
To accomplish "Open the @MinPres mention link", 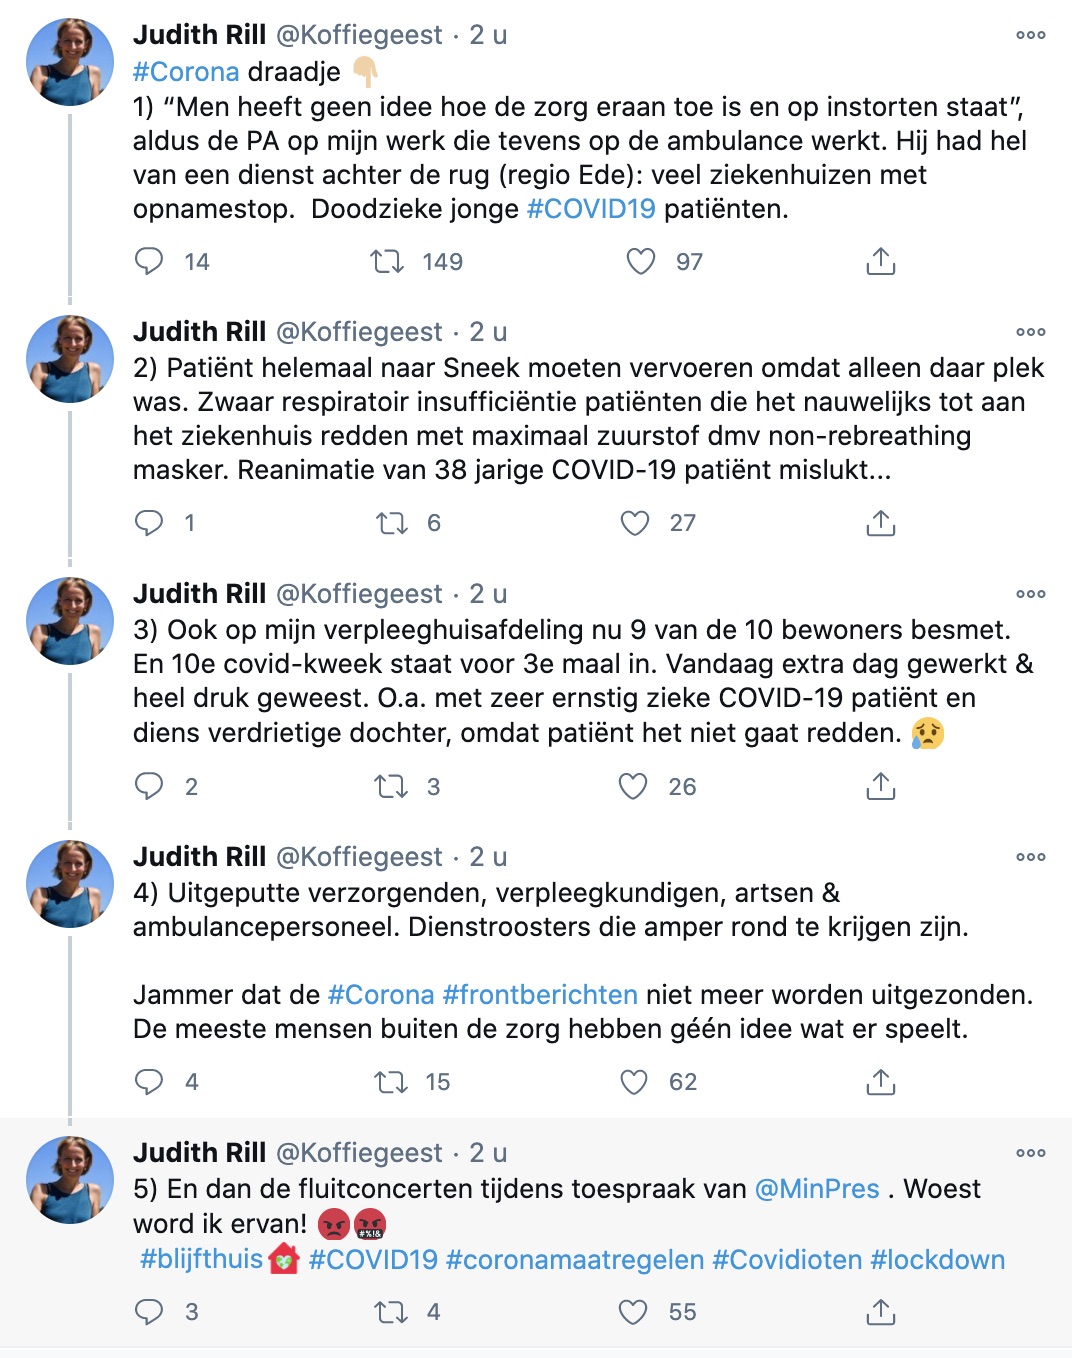I will (x=817, y=1189).
